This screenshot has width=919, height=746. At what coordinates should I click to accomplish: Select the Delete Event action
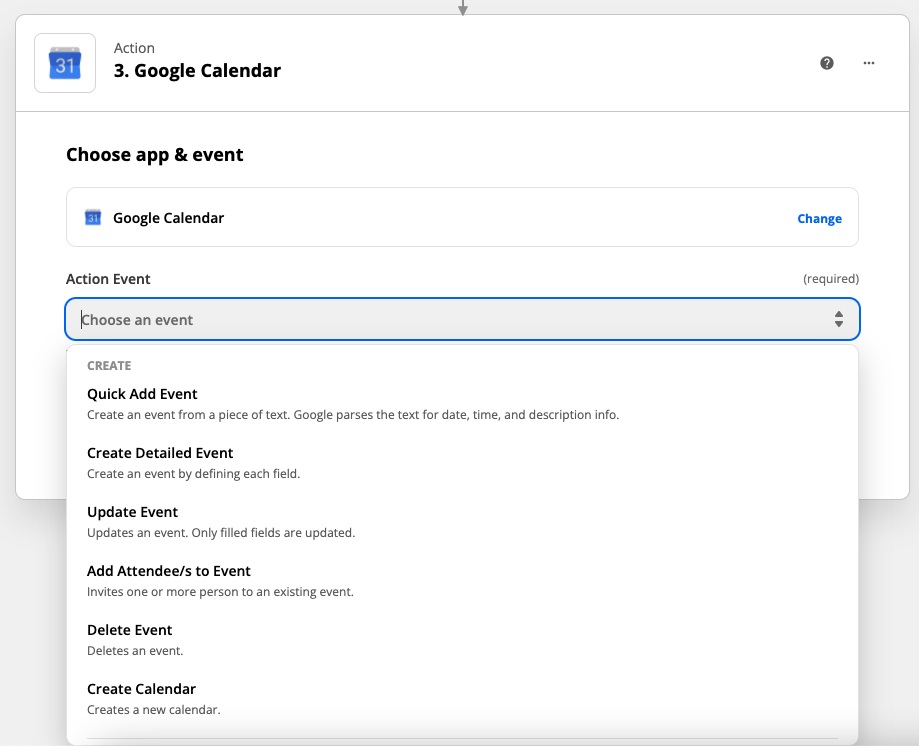(462, 640)
